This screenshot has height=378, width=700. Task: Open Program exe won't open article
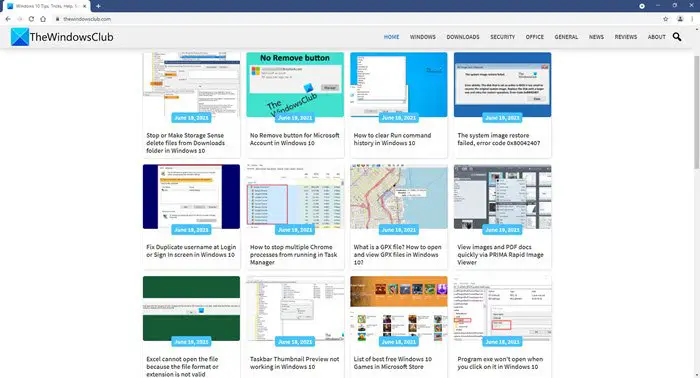[500, 363]
